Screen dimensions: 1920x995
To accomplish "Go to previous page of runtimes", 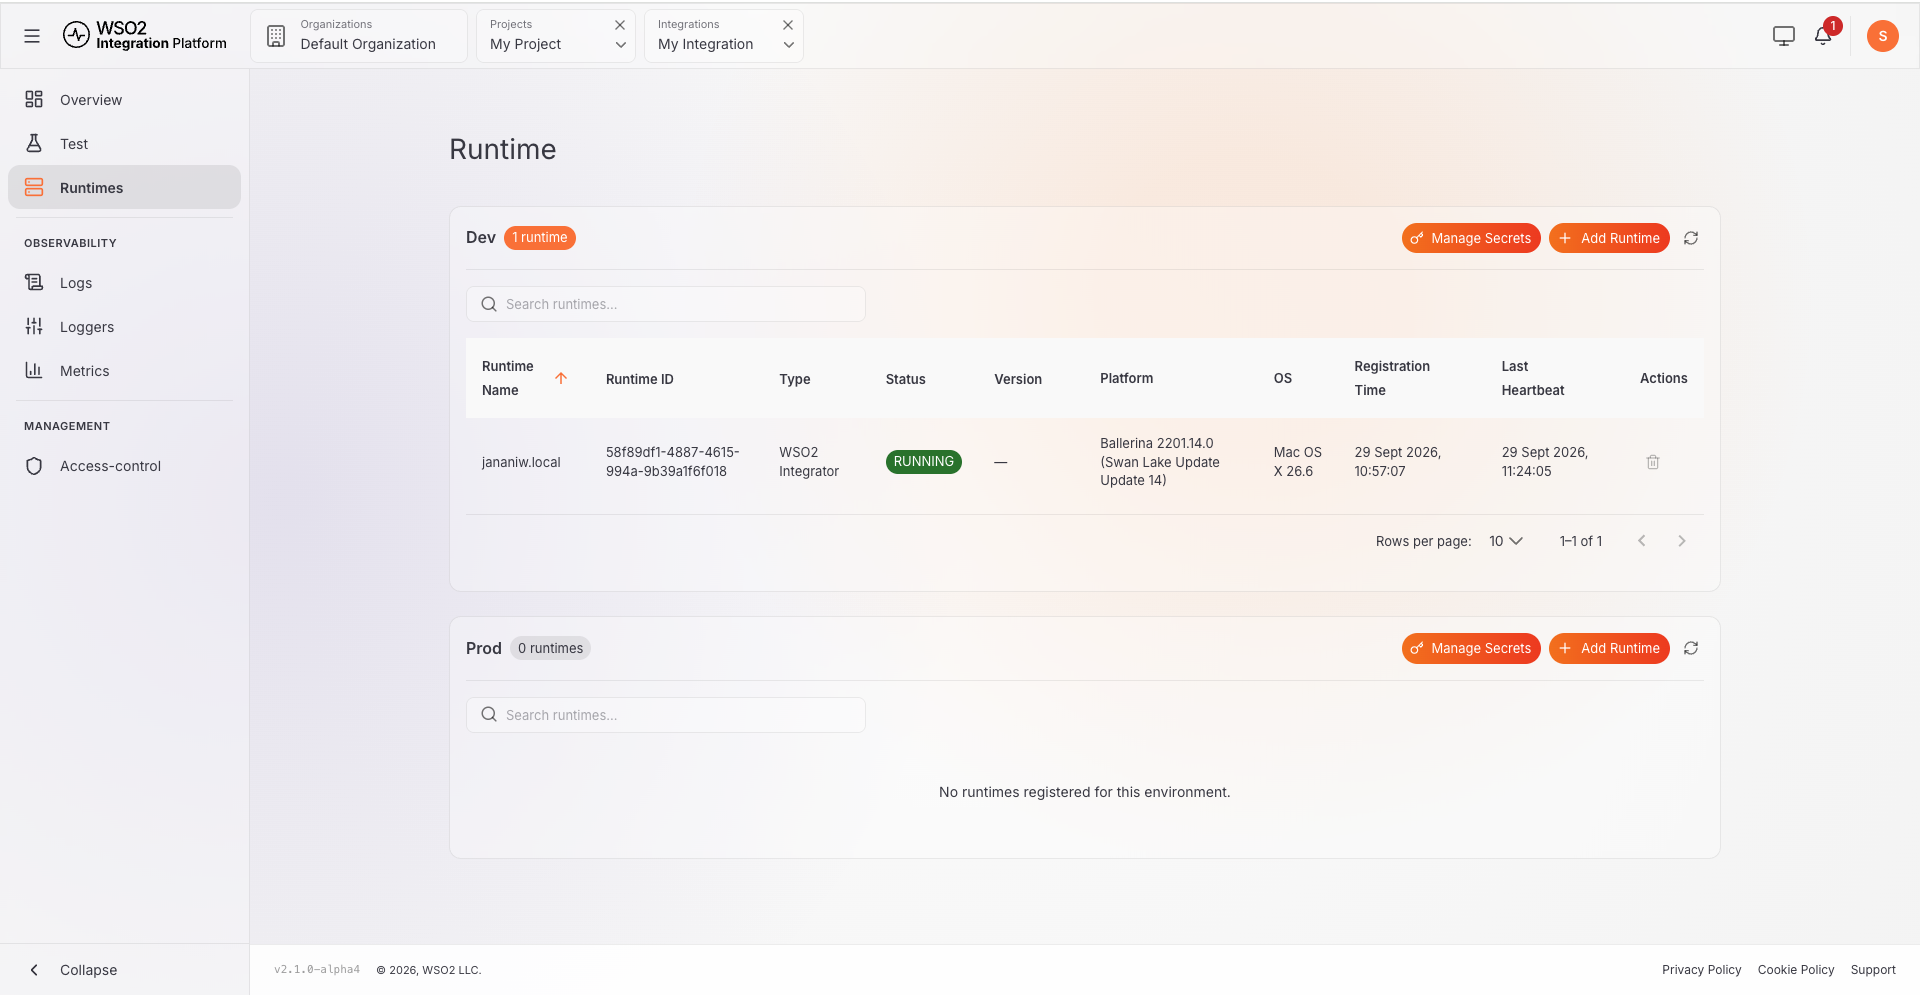I will click(x=1641, y=541).
